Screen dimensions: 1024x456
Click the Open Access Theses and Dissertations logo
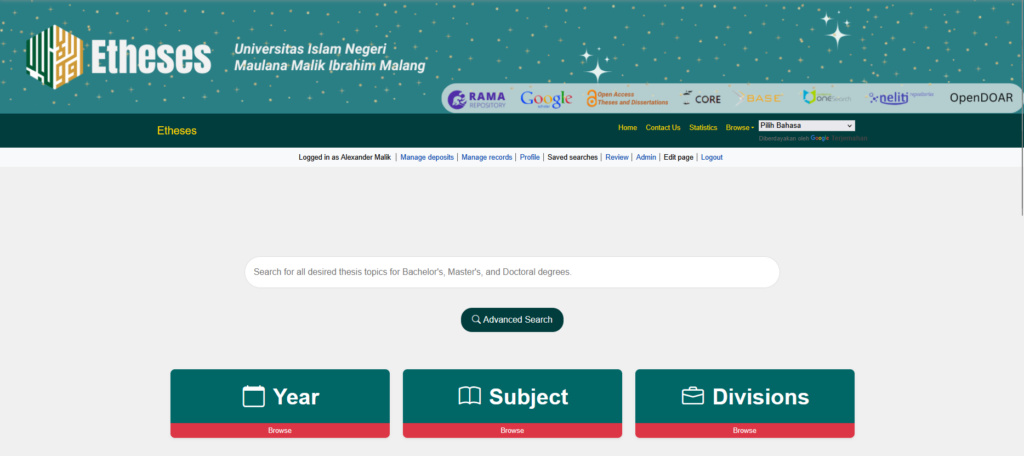627,98
